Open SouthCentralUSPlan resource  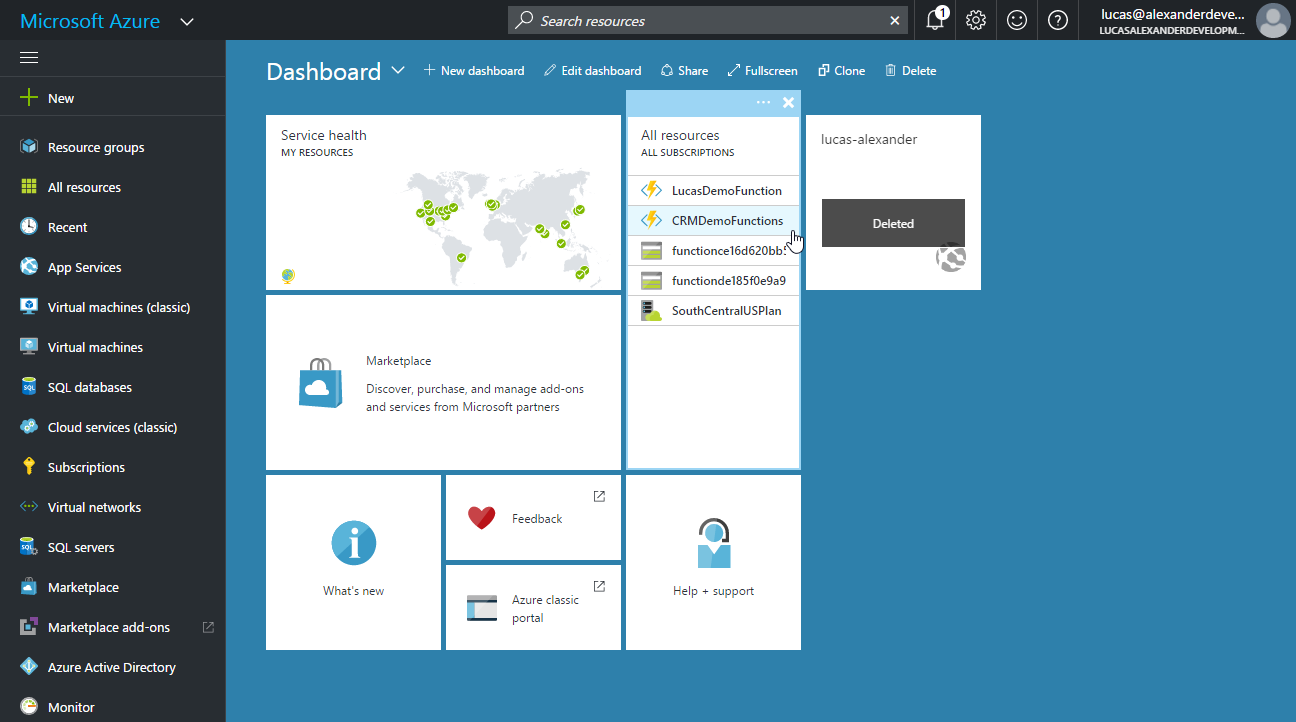(713, 310)
